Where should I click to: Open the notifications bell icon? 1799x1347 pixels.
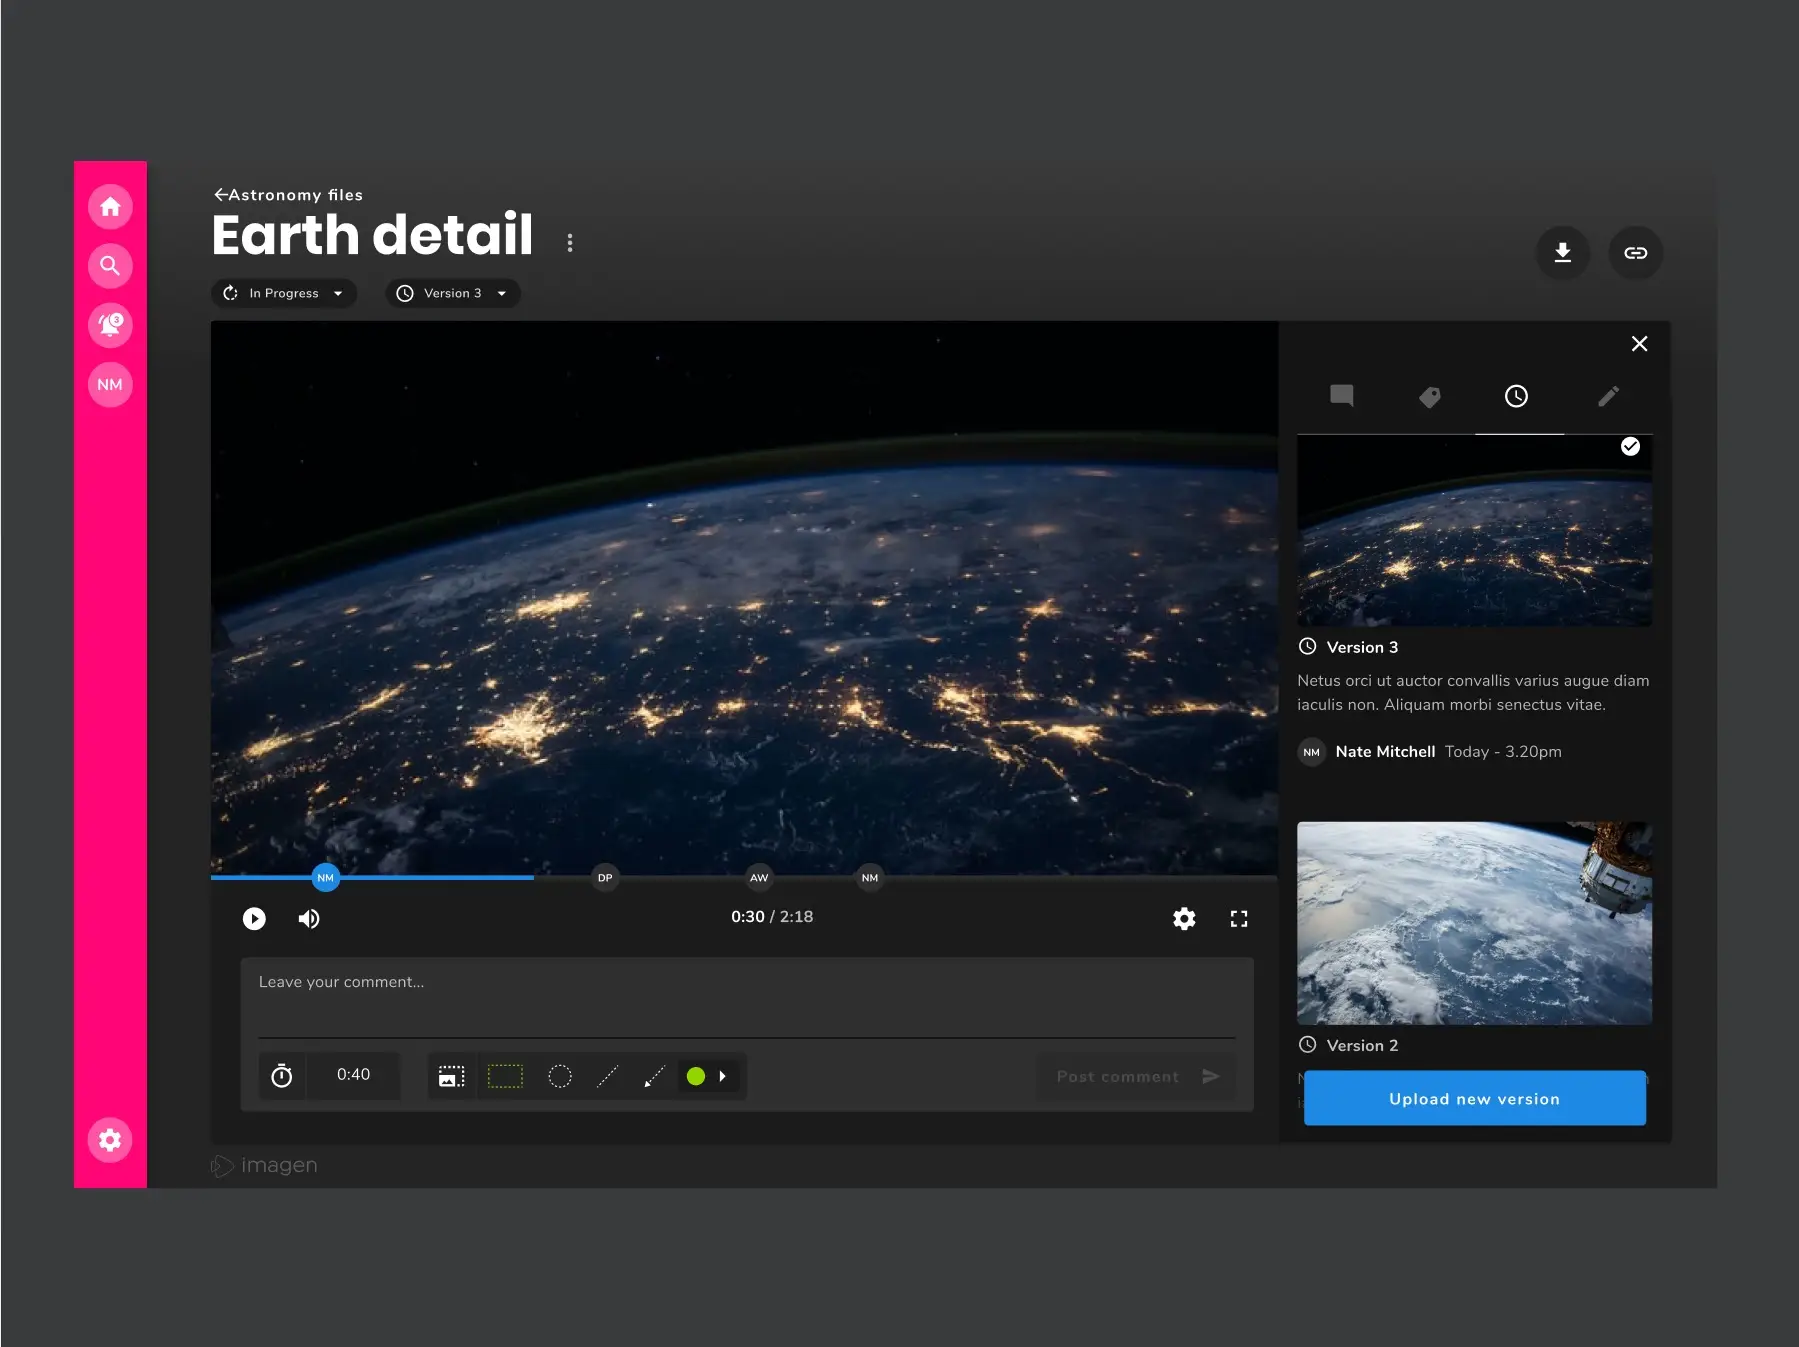pyautogui.click(x=110, y=325)
